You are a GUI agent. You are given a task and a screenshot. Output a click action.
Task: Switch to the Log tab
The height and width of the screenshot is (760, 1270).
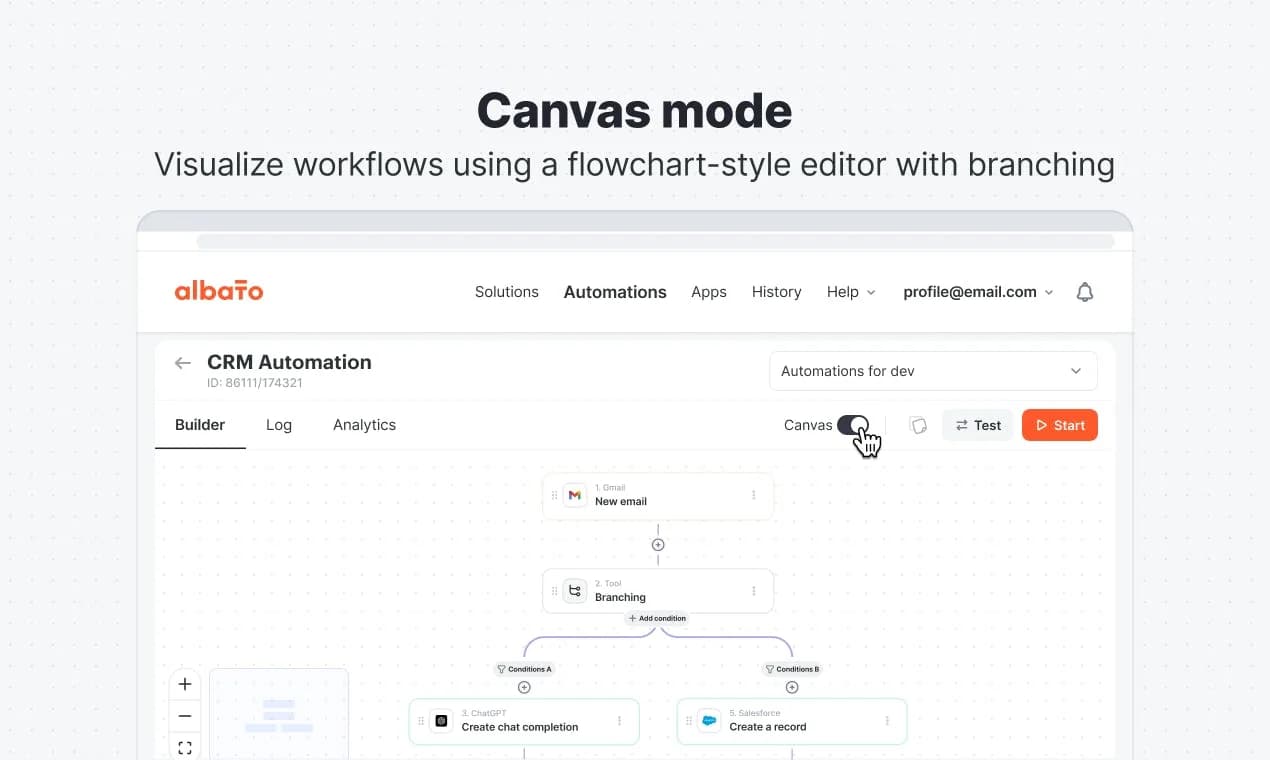click(x=279, y=425)
